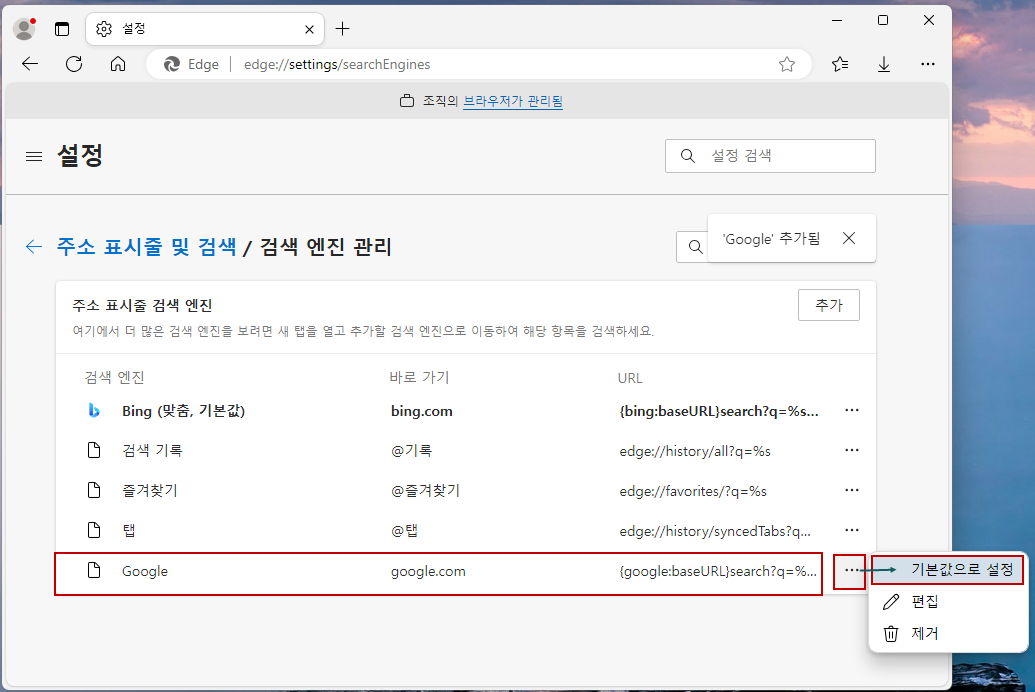This screenshot has width=1035, height=692.
Task: Click the address bar URL
Action: (337, 64)
